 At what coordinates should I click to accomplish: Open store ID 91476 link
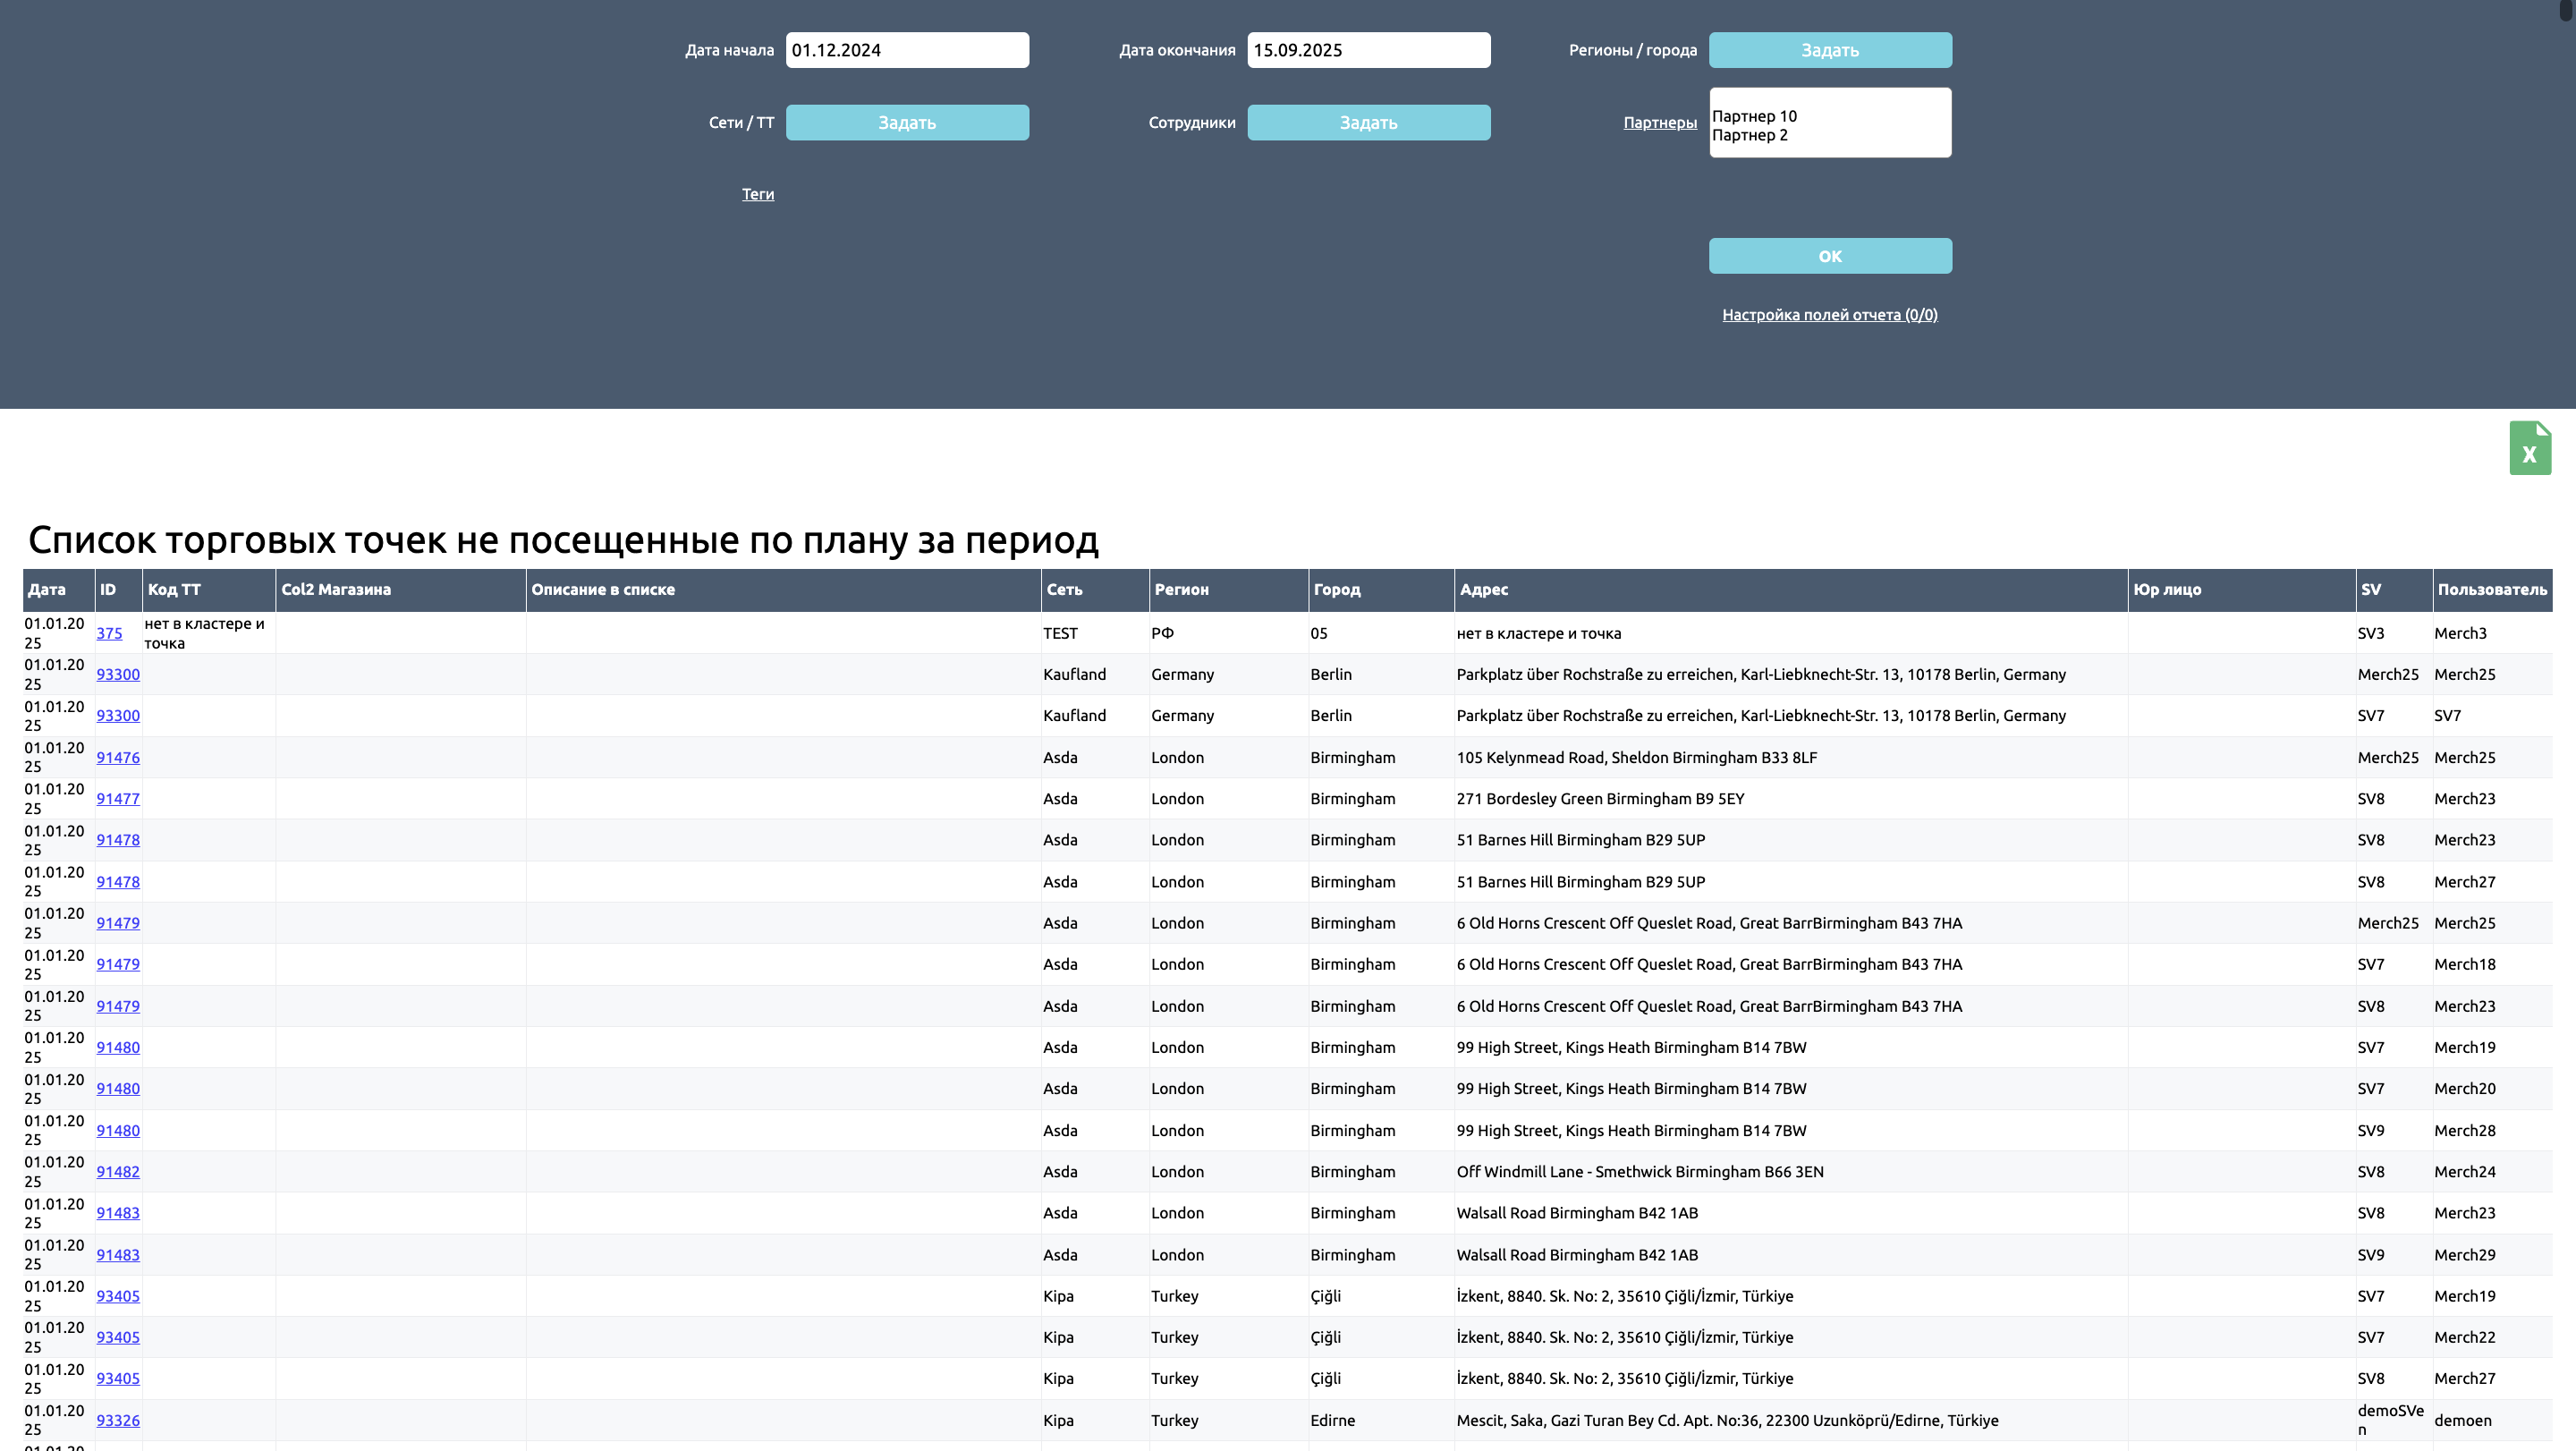point(118,757)
